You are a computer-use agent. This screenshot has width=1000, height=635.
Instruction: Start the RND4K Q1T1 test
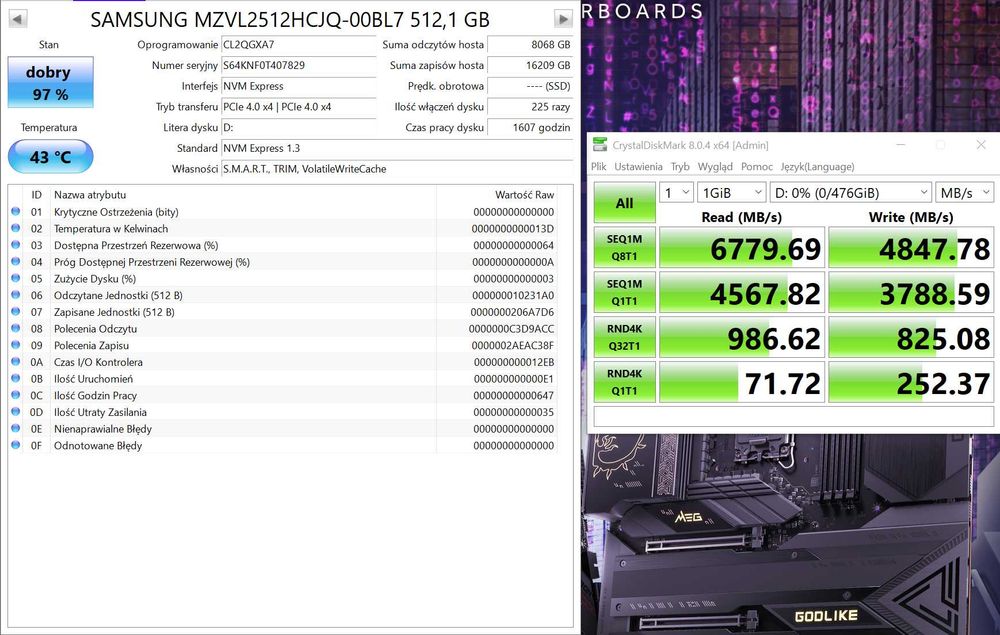tap(624, 382)
